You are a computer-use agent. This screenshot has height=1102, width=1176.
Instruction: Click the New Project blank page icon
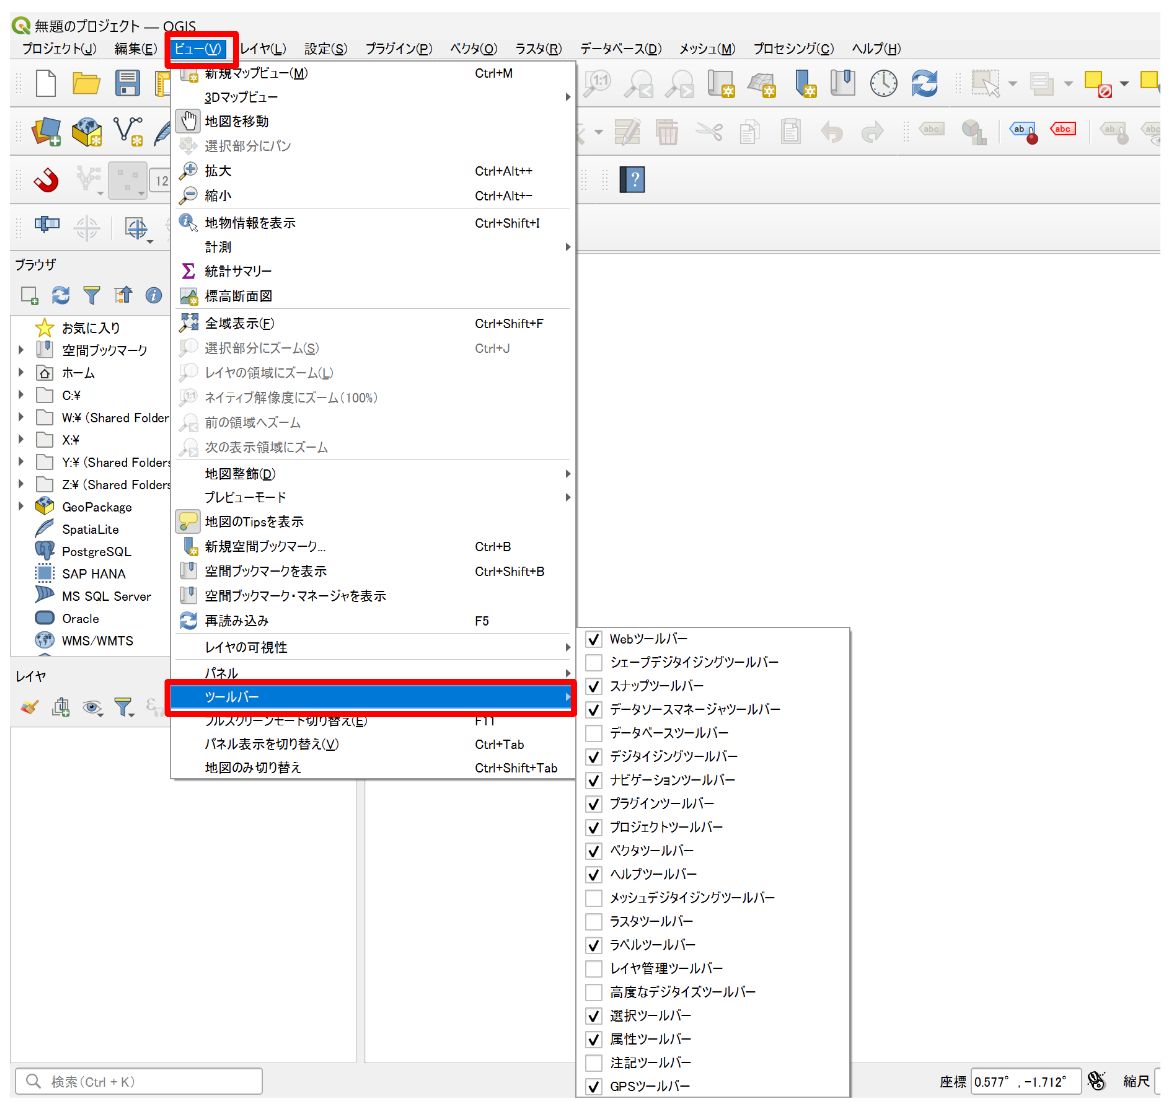tap(46, 83)
